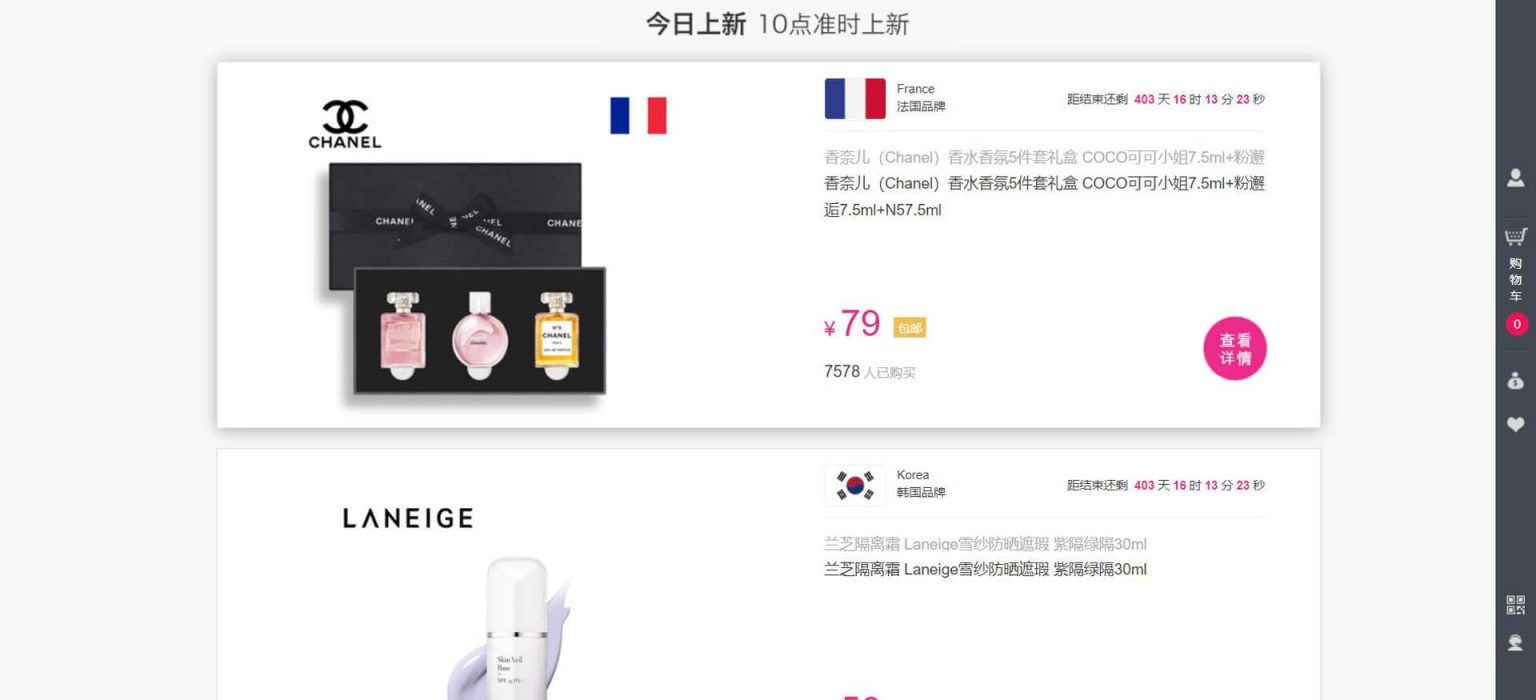Click the pink 查看详情 button
This screenshot has width=1536, height=700.
[x=1235, y=349]
